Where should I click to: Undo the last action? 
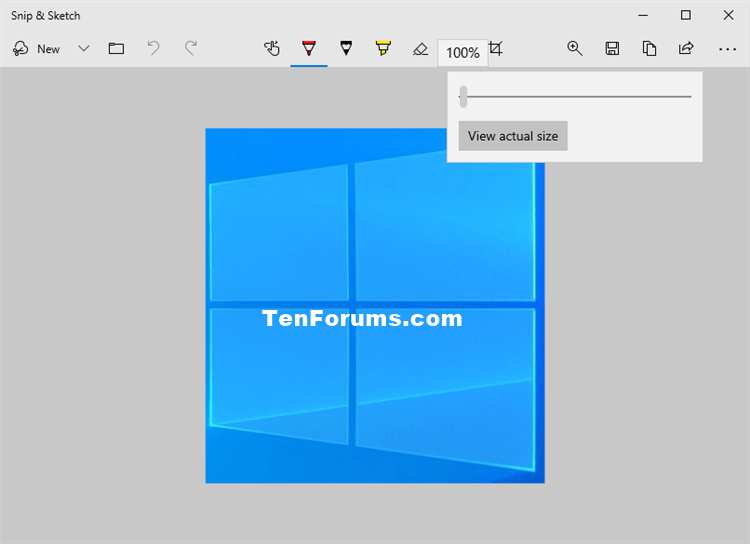[x=153, y=48]
